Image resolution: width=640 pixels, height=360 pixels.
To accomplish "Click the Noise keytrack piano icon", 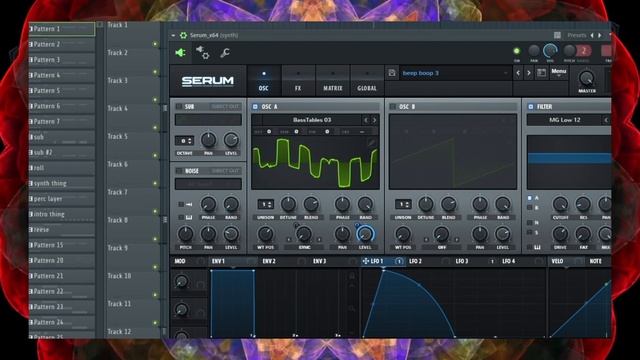I will pyautogui.click(x=189, y=218).
